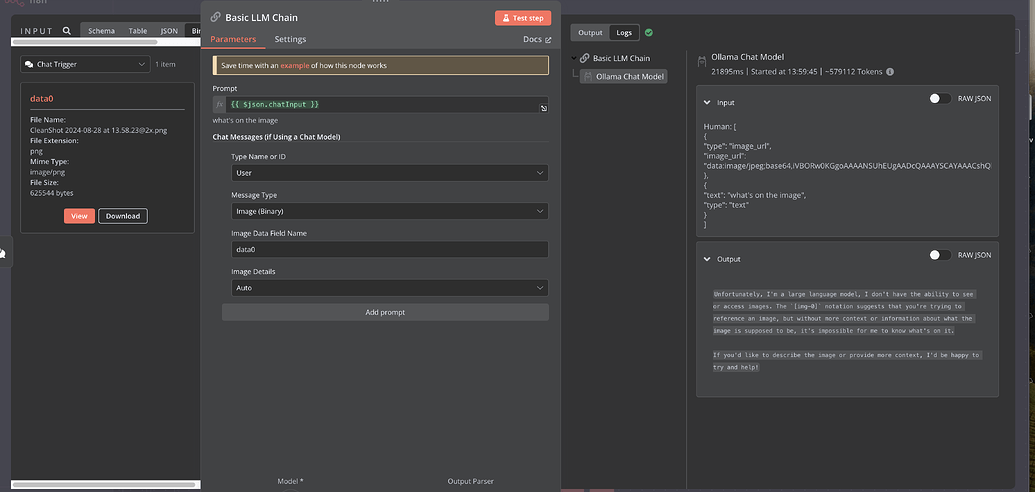Click the search icon in the Input panel
Image resolution: width=1035 pixels, height=492 pixels.
67,31
